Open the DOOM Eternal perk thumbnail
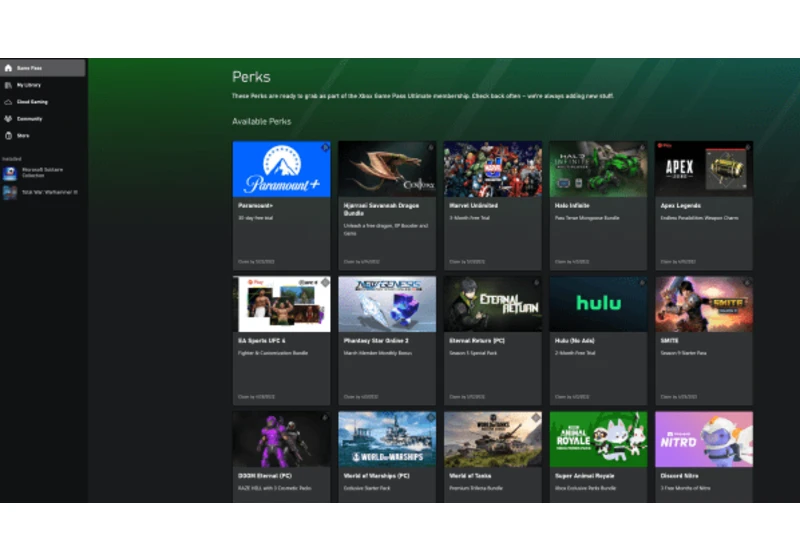 (x=282, y=440)
